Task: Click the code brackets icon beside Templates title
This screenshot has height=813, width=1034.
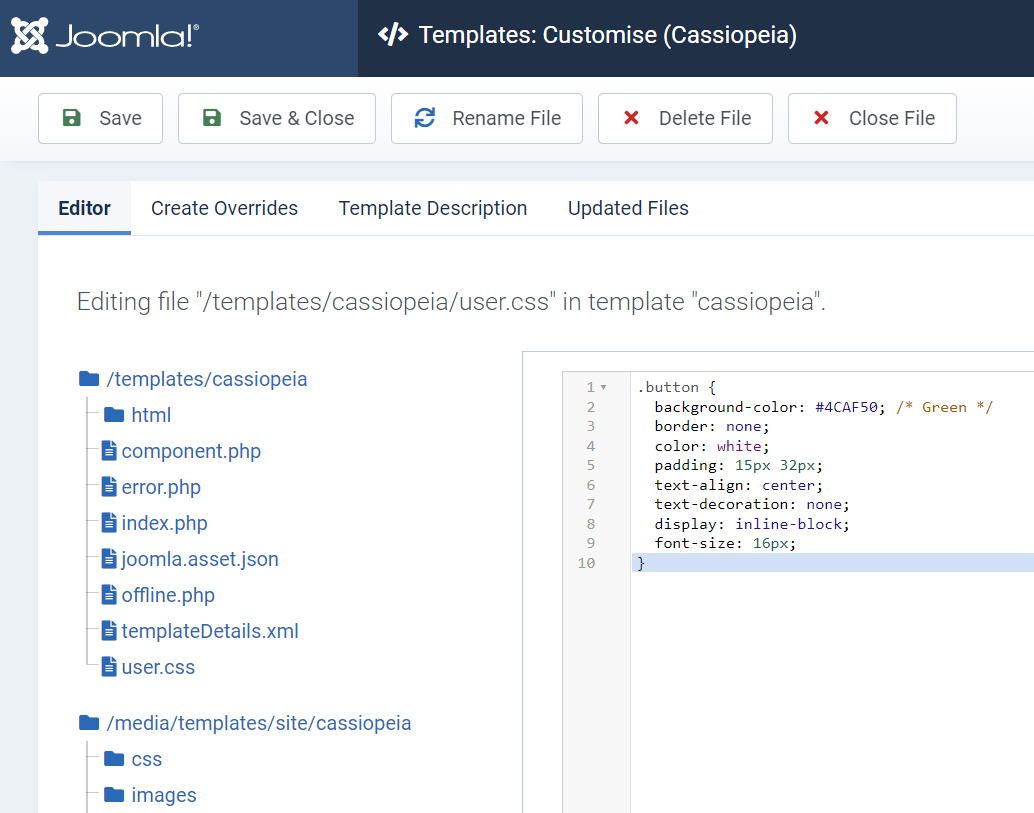Action: click(393, 34)
